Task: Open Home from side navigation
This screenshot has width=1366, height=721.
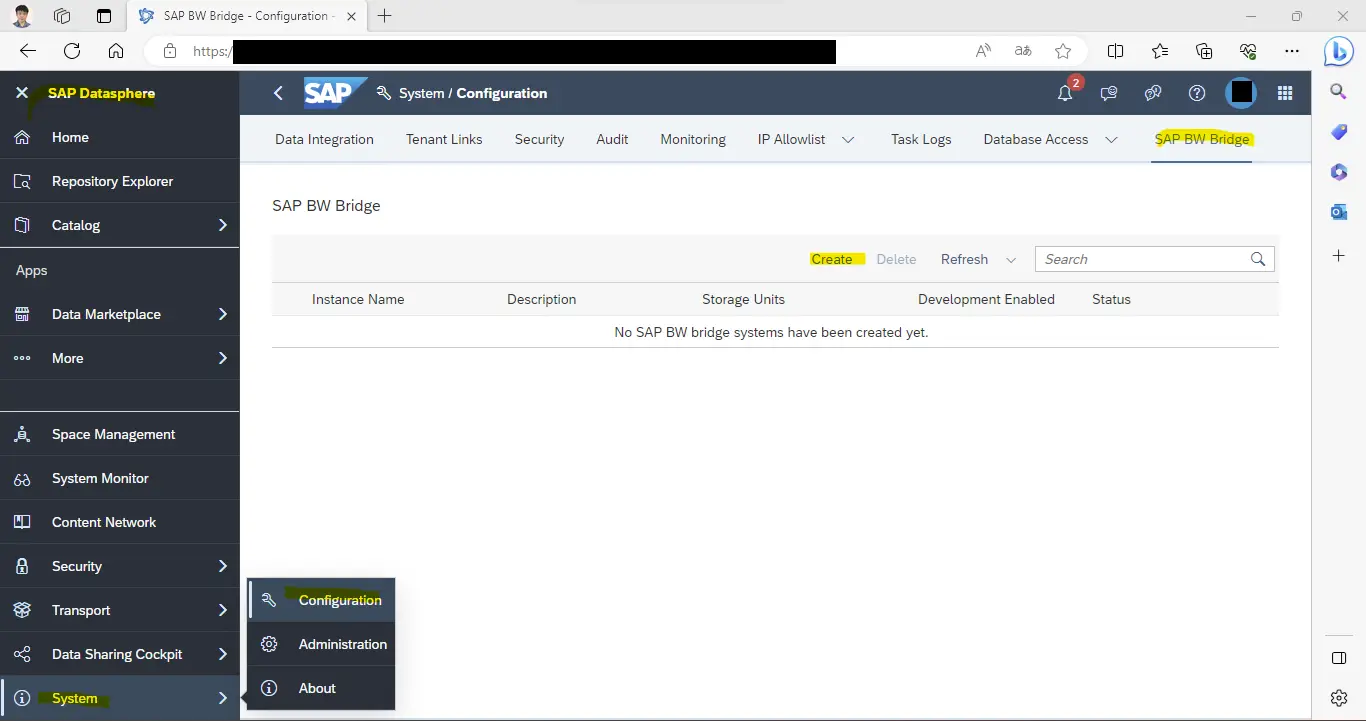Action: click(70, 137)
